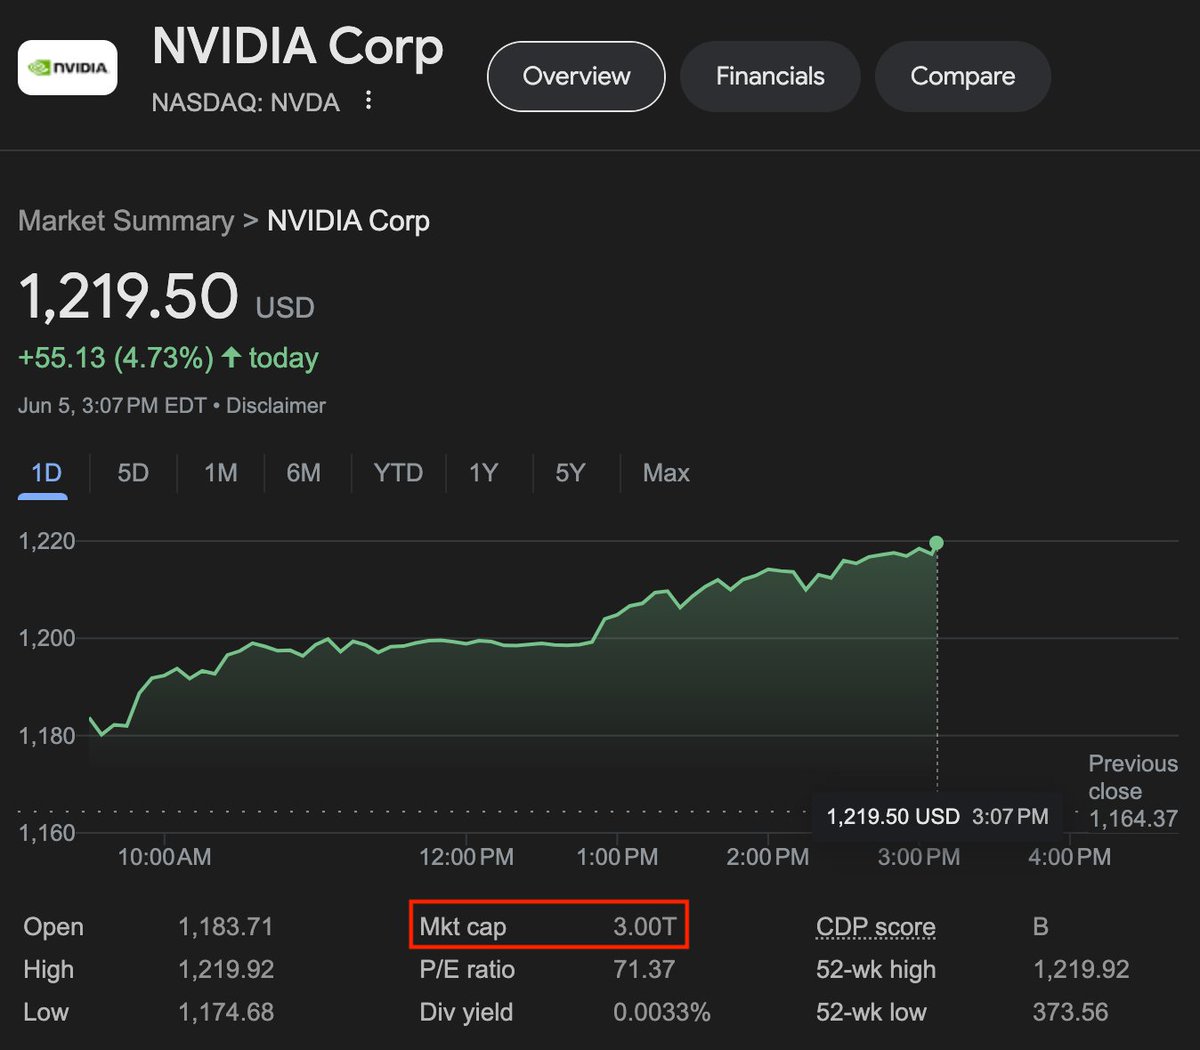Screen dimensions: 1200x1050
Task: Open the Market Summary breadcrumb link
Action: [126, 221]
